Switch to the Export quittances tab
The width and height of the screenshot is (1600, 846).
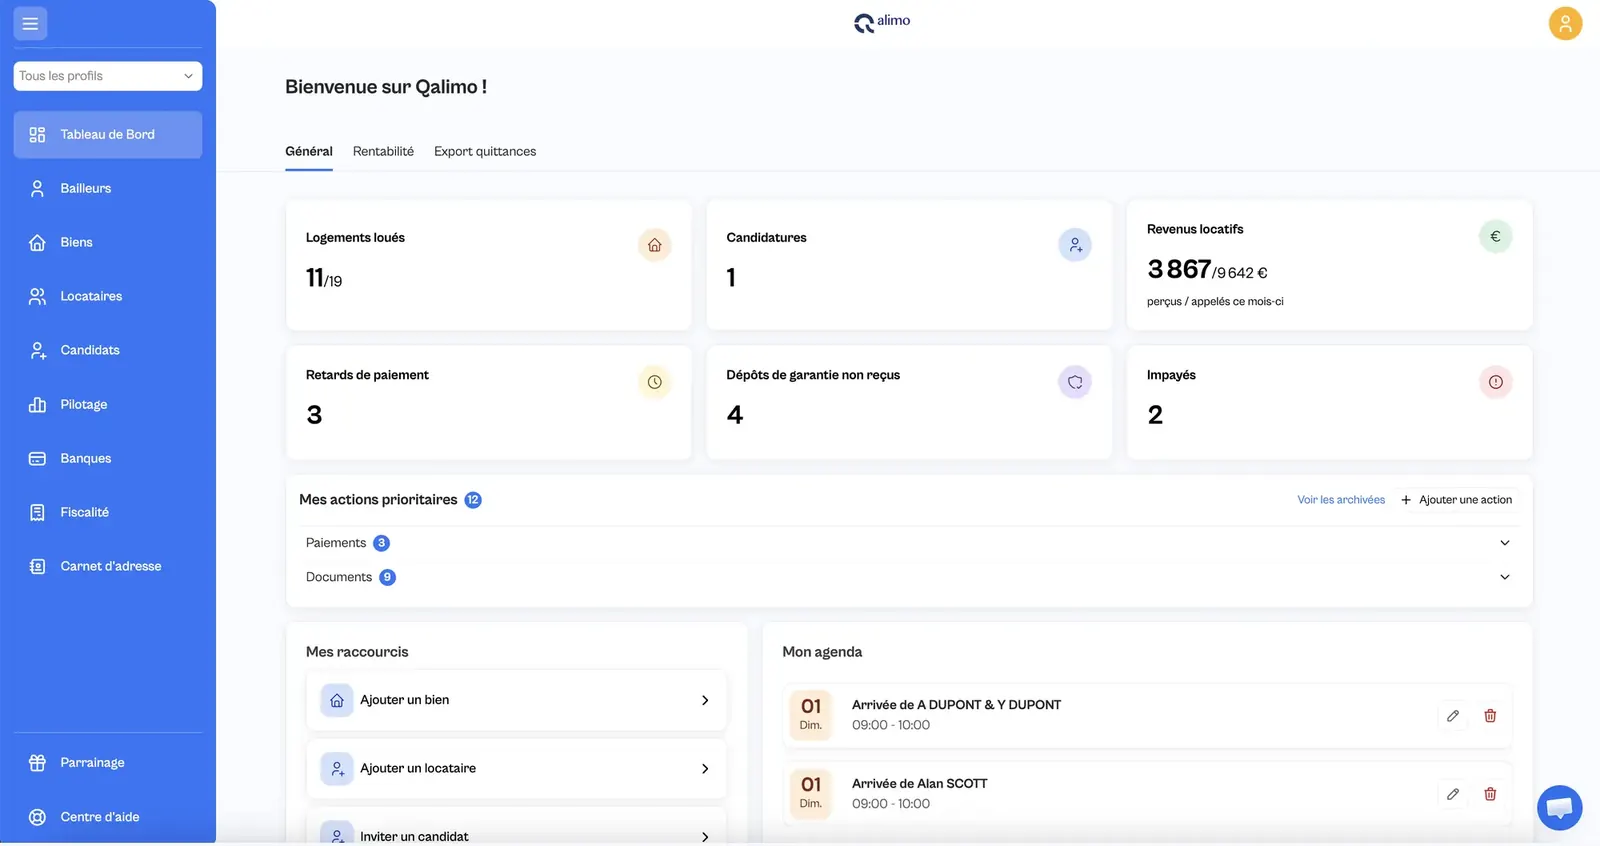[485, 152]
